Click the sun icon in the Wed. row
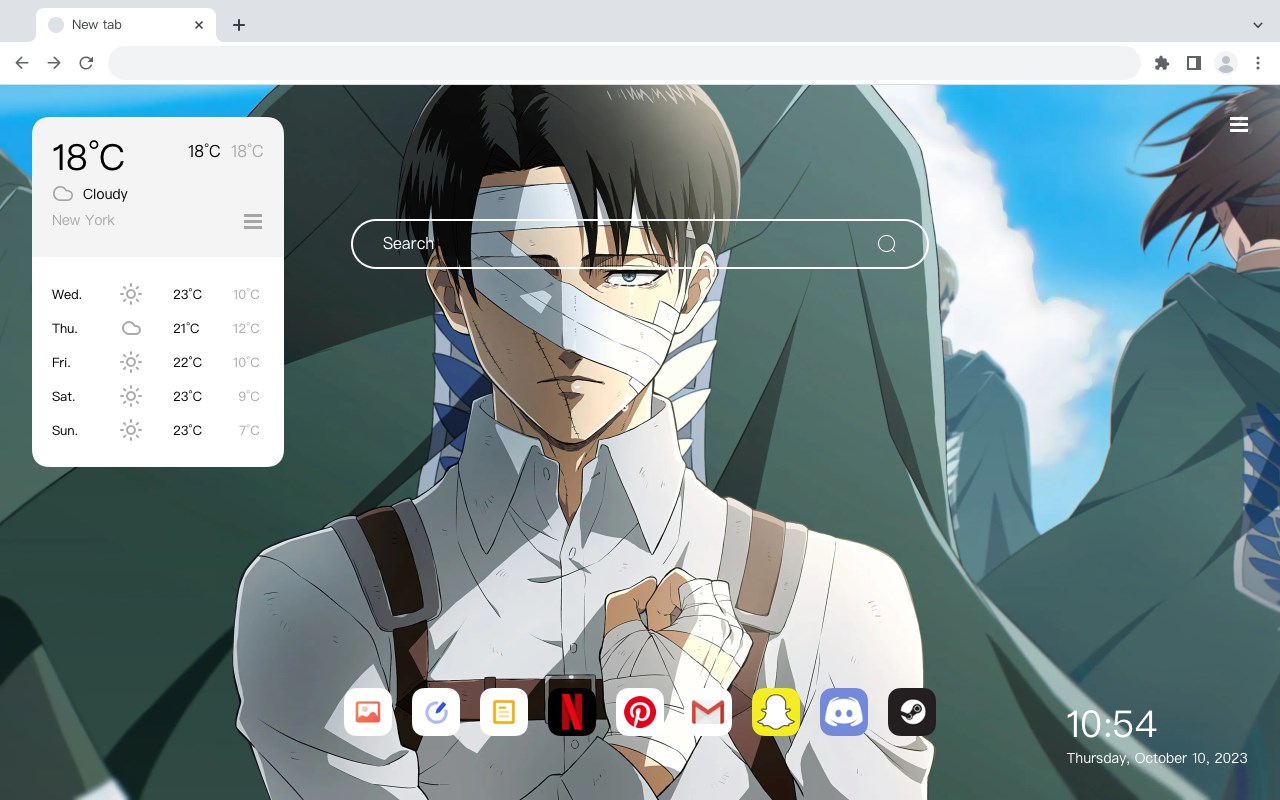 point(131,294)
